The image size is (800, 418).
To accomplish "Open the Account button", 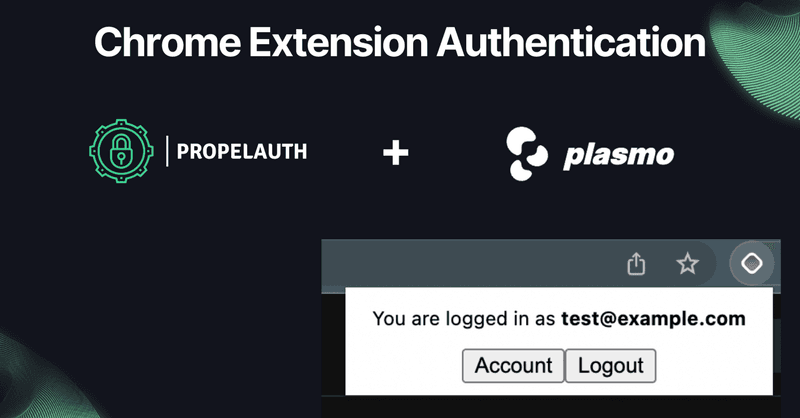I will click(x=513, y=365).
